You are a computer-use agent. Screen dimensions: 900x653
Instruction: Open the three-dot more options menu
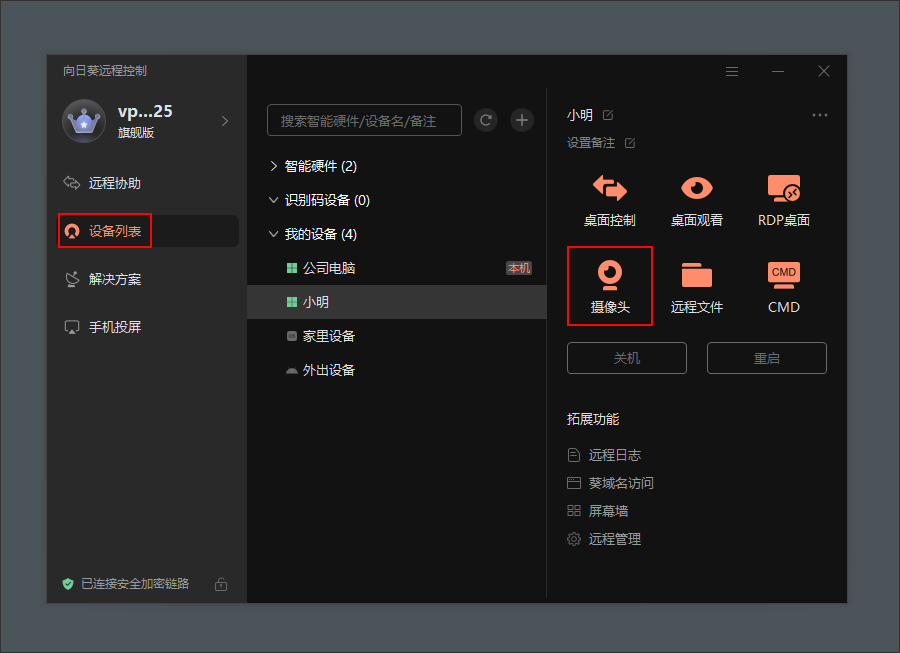820,115
